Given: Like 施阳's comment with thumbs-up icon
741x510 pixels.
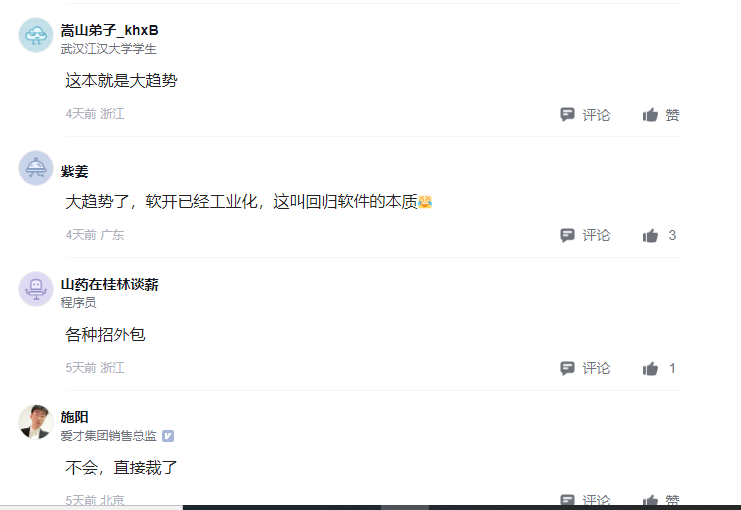Looking at the screenshot, I should (650, 500).
